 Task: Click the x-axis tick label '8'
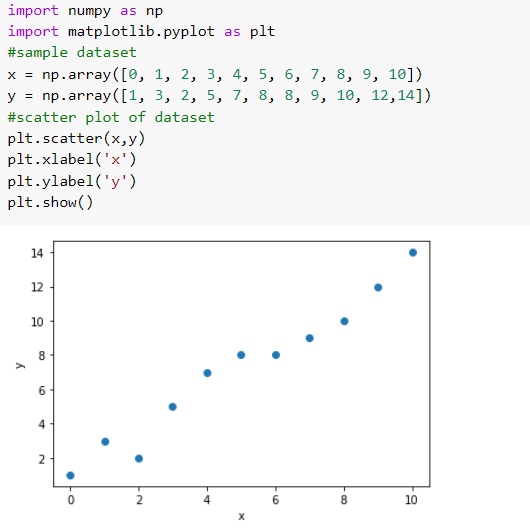(344, 500)
